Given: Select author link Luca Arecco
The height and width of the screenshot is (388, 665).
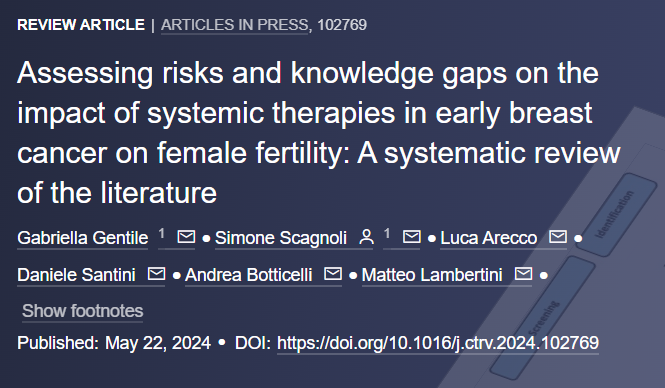Looking at the screenshot, I should 489,238.
